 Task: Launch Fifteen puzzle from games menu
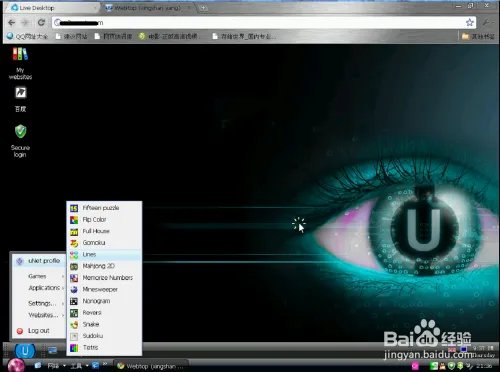click(x=104, y=208)
